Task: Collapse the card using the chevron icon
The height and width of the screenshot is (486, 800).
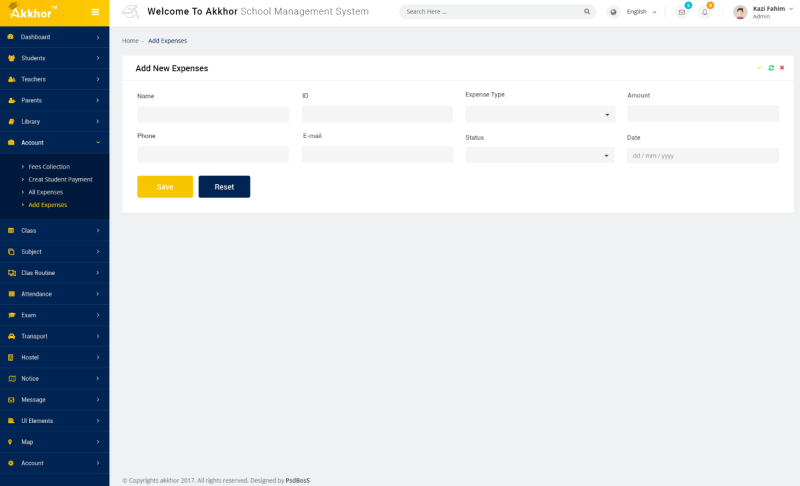Action: pos(759,68)
